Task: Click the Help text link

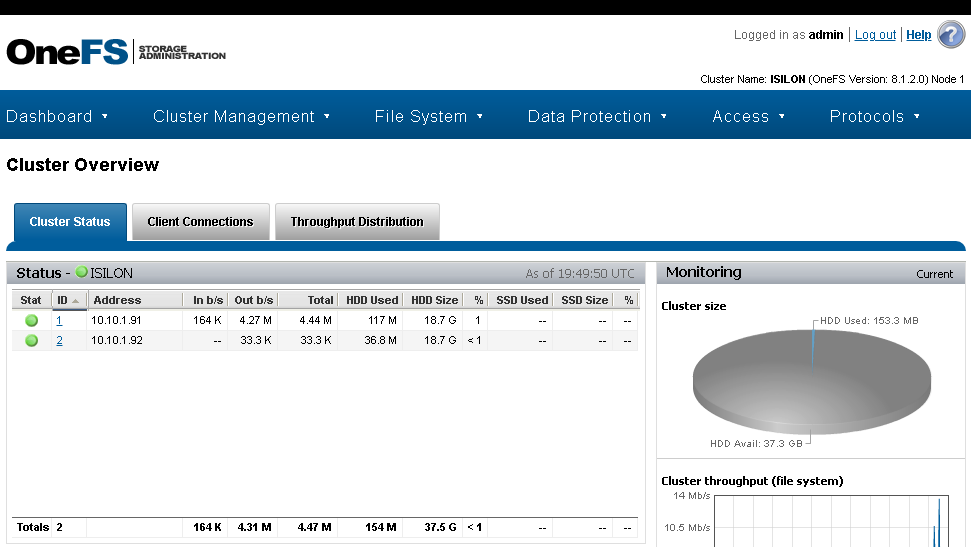Action: 918,35
